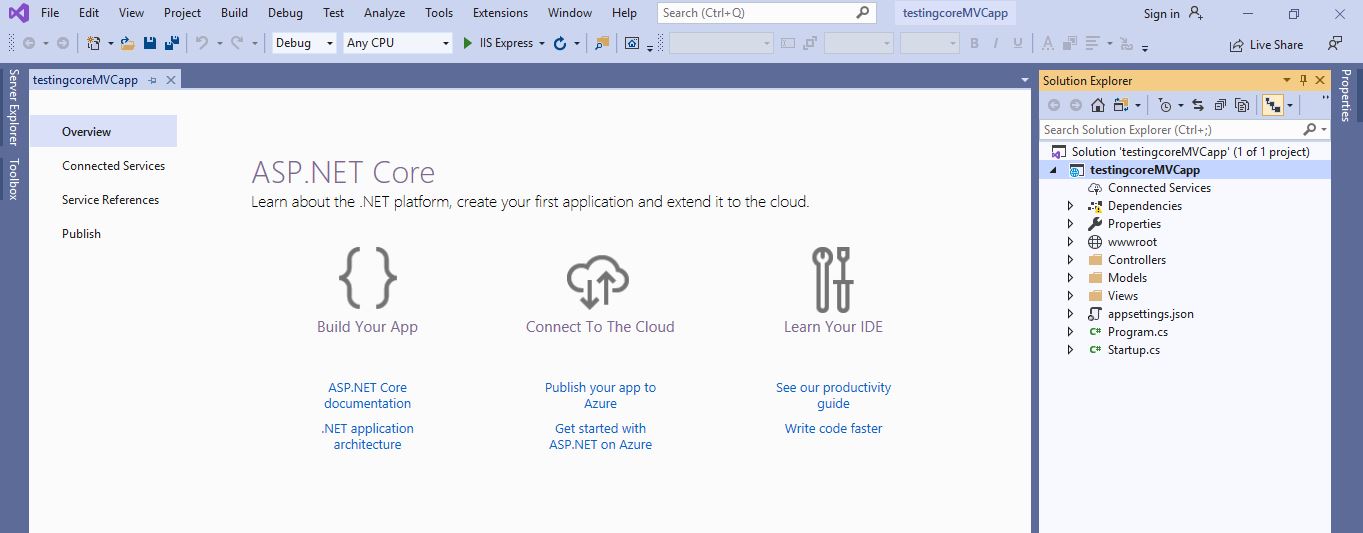The height and width of the screenshot is (533, 1363).
Task: Toggle the File Nesting button in Solution Explorer
Action: pos(1273,105)
